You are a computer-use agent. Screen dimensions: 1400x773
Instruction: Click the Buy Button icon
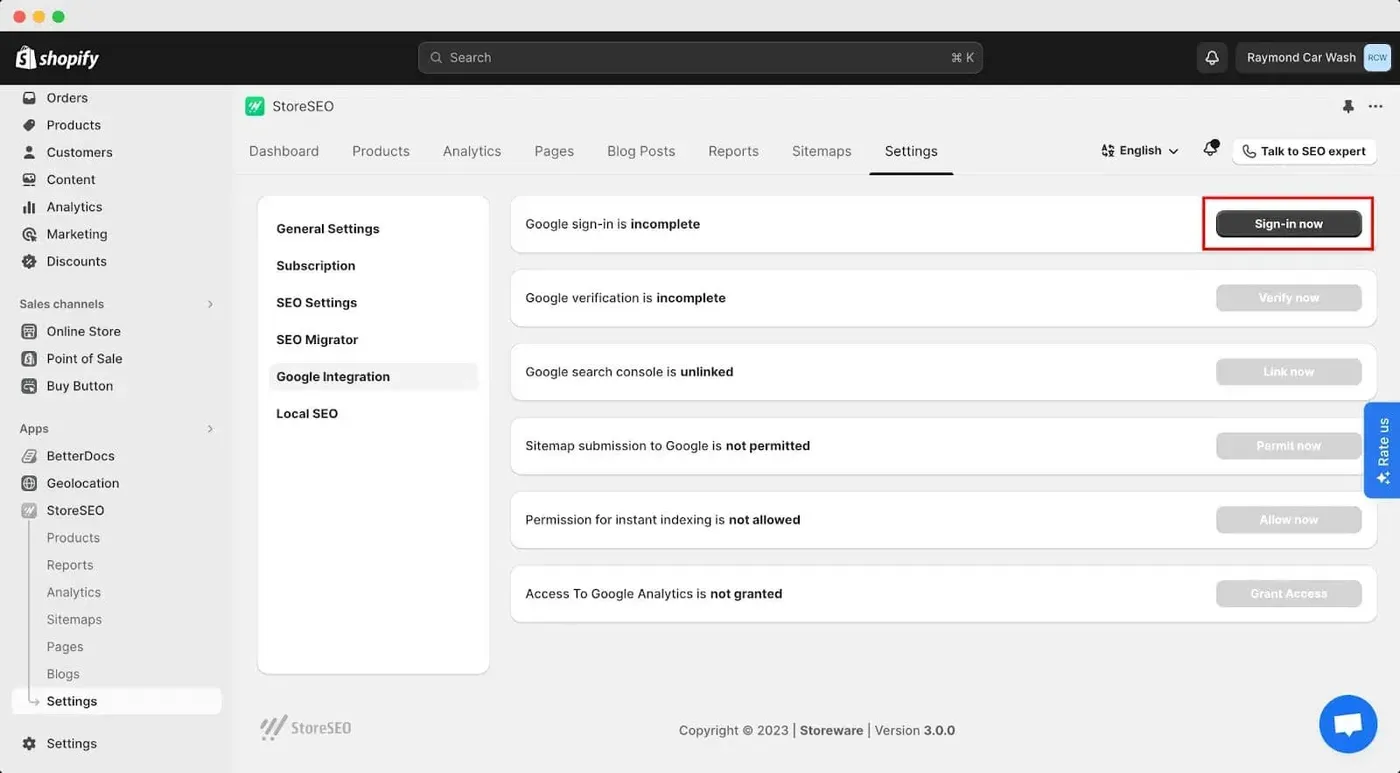[x=29, y=386]
